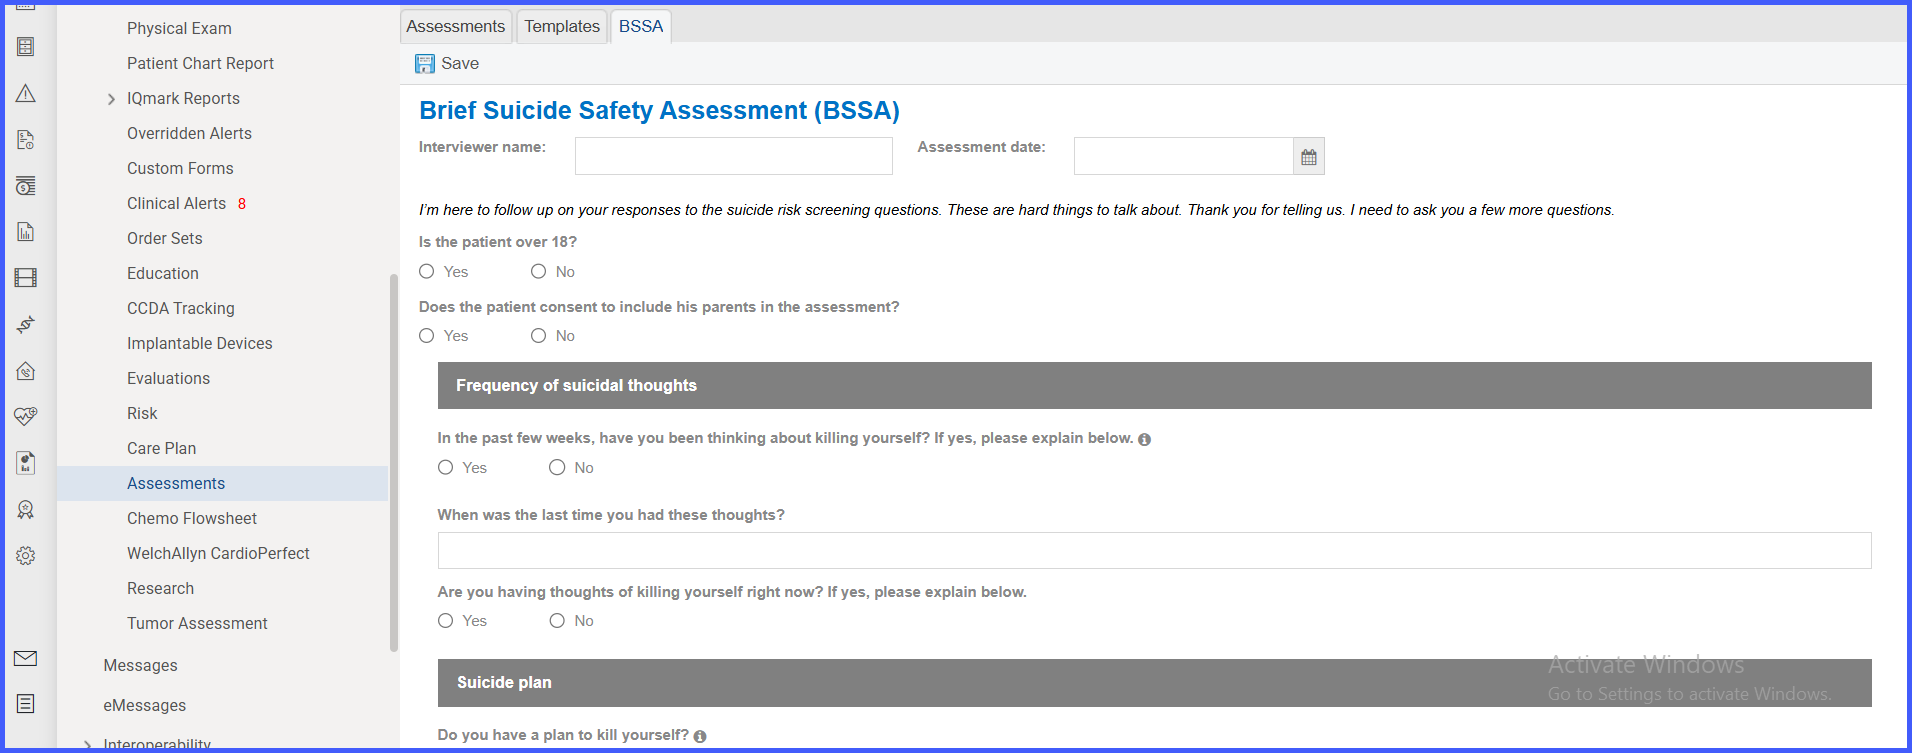Viewport: 1912px width, 753px height.
Task: Click the Save button label
Action: 460,63
